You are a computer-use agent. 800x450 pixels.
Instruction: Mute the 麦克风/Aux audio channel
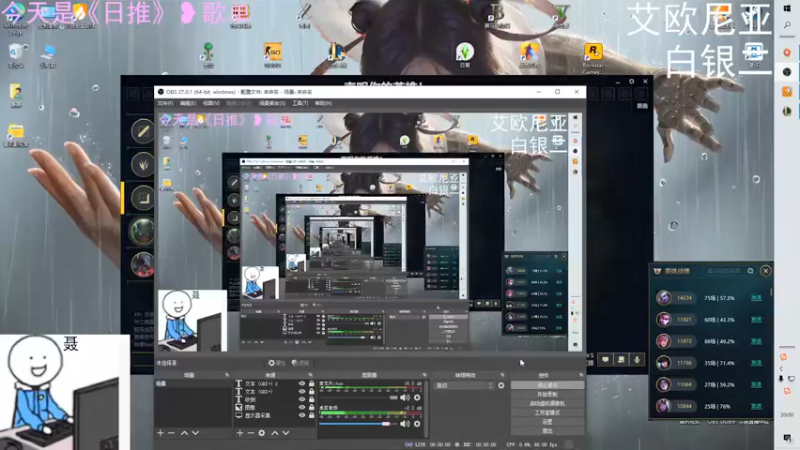[x=405, y=397]
